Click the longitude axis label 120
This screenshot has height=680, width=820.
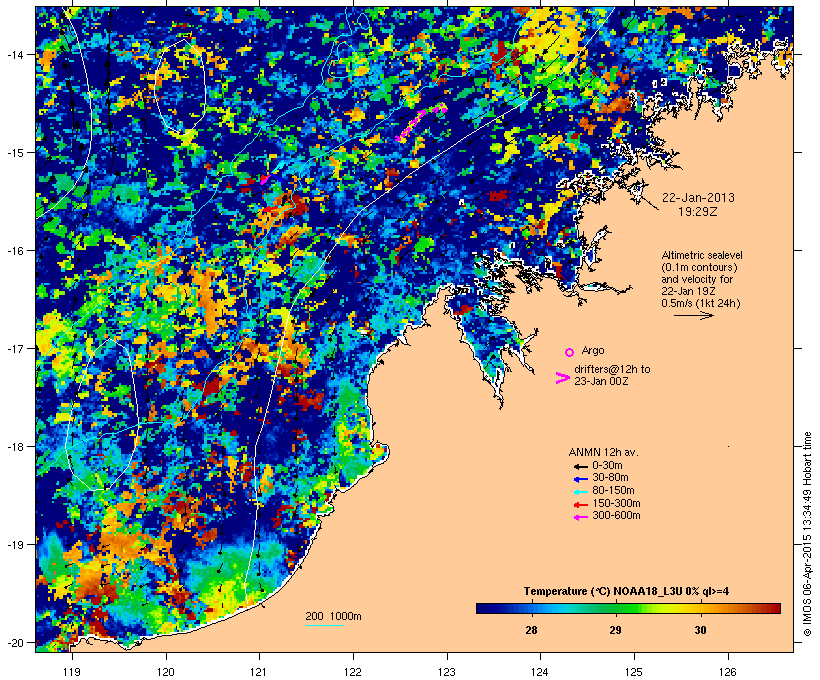[x=166, y=672]
